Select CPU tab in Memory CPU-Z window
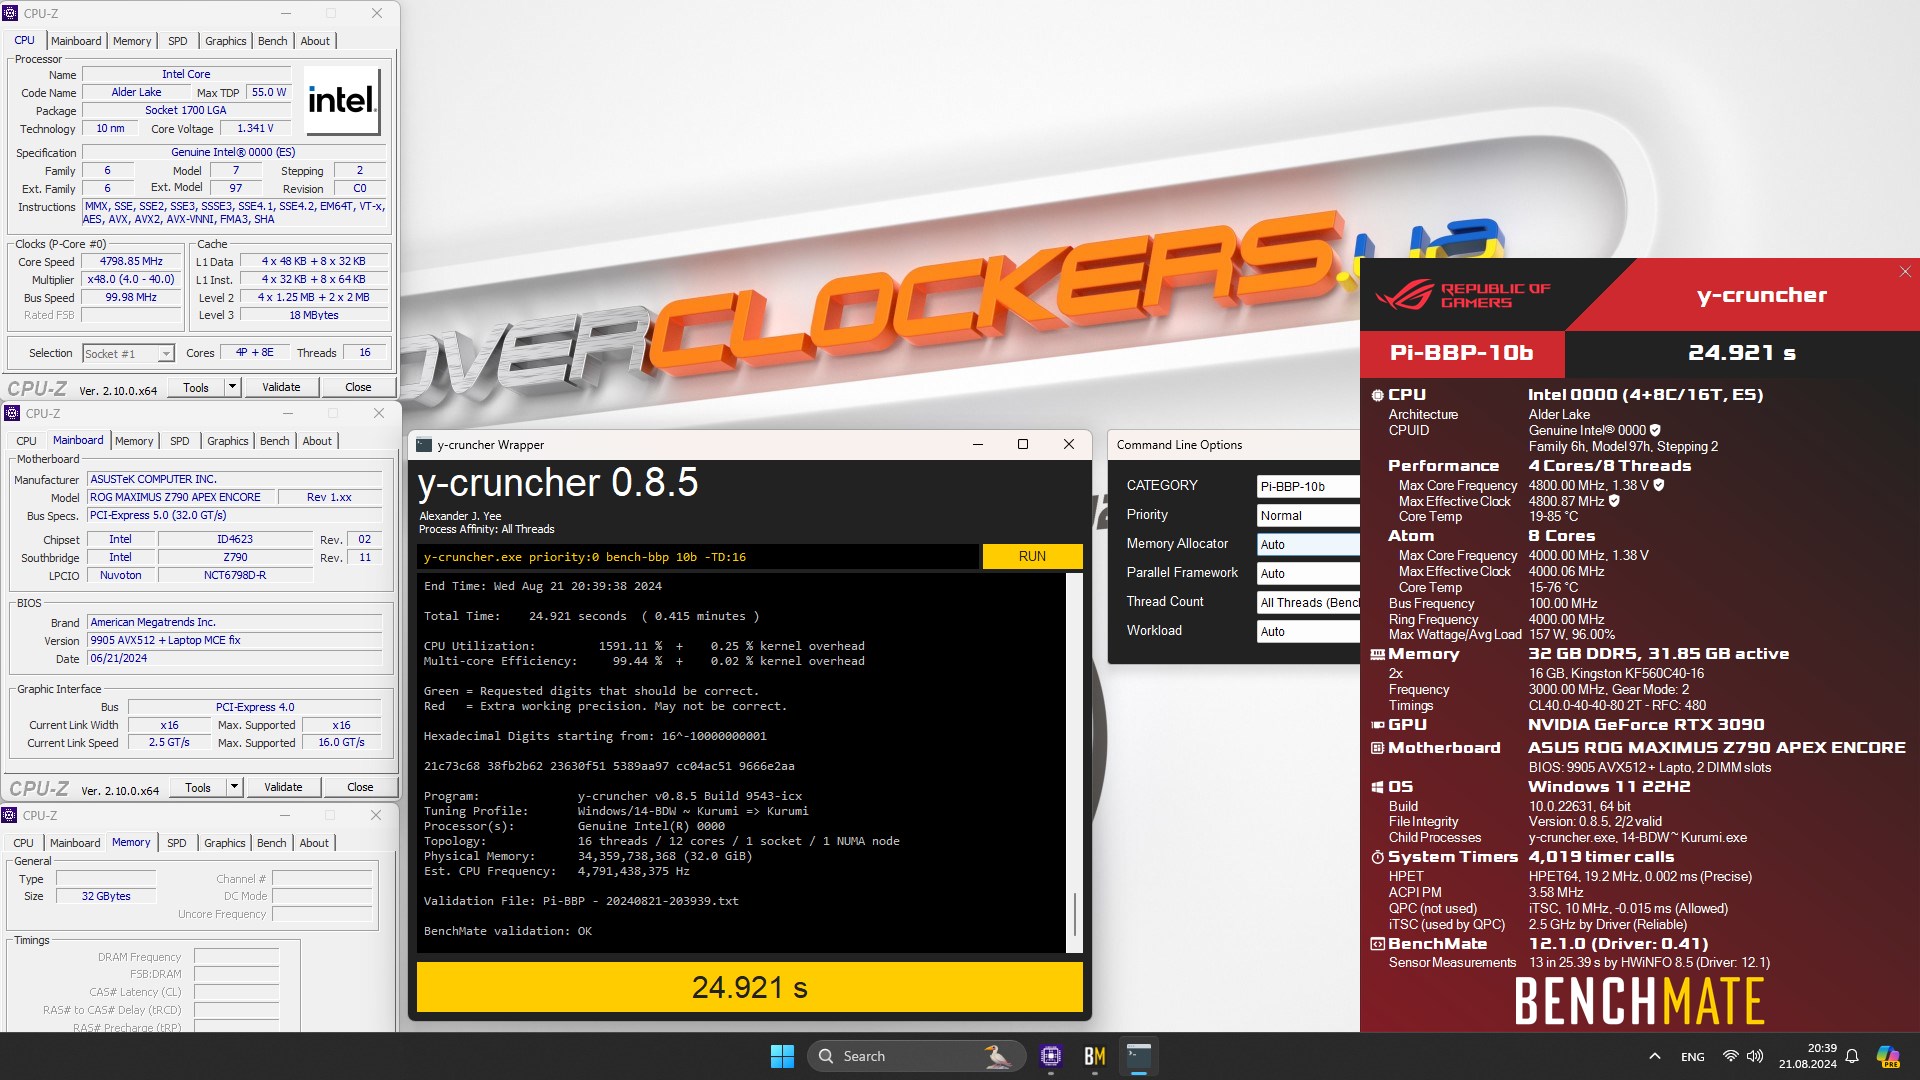Viewport: 1920px width, 1080px height. (x=24, y=843)
